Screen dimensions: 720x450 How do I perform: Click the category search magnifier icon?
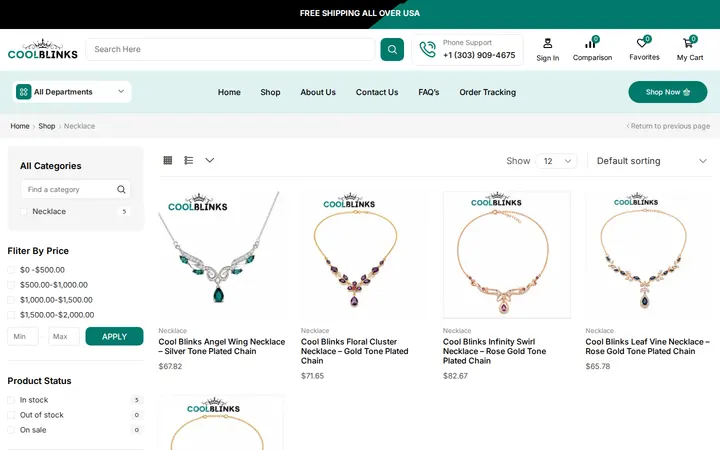click(121, 189)
